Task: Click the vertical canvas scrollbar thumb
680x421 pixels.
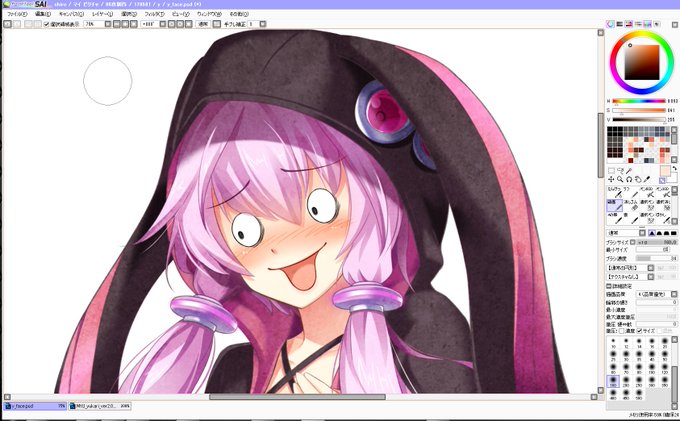Action: tap(601, 145)
